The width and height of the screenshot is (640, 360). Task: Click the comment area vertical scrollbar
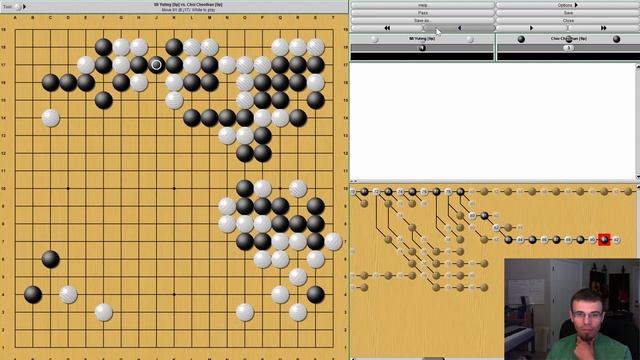[638, 121]
